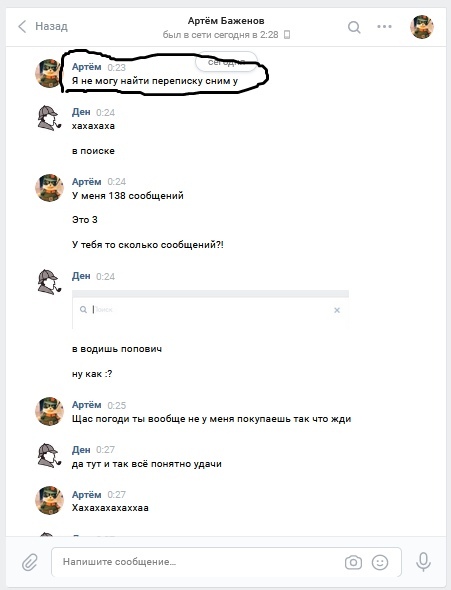Open Артём's profile avatar in header
Viewport: 451px width, 590px height.
pos(422,27)
